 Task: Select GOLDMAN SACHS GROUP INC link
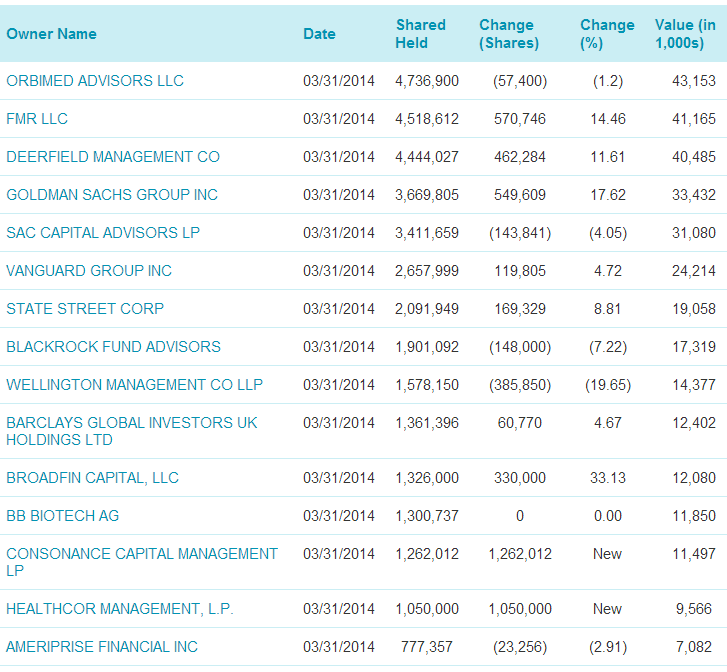tap(112, 195)
